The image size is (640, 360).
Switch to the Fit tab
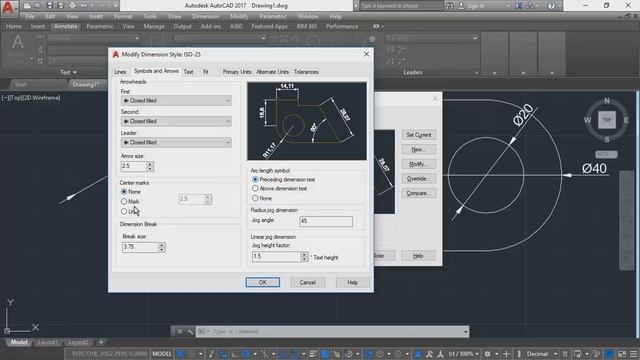[x=206, y=72]
